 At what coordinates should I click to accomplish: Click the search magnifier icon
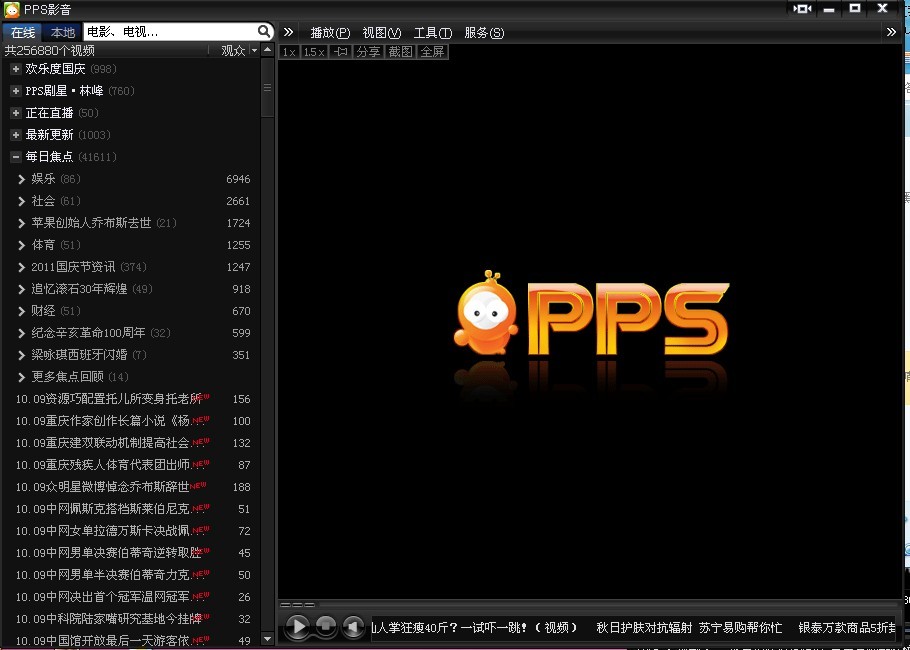click(264, 32)
